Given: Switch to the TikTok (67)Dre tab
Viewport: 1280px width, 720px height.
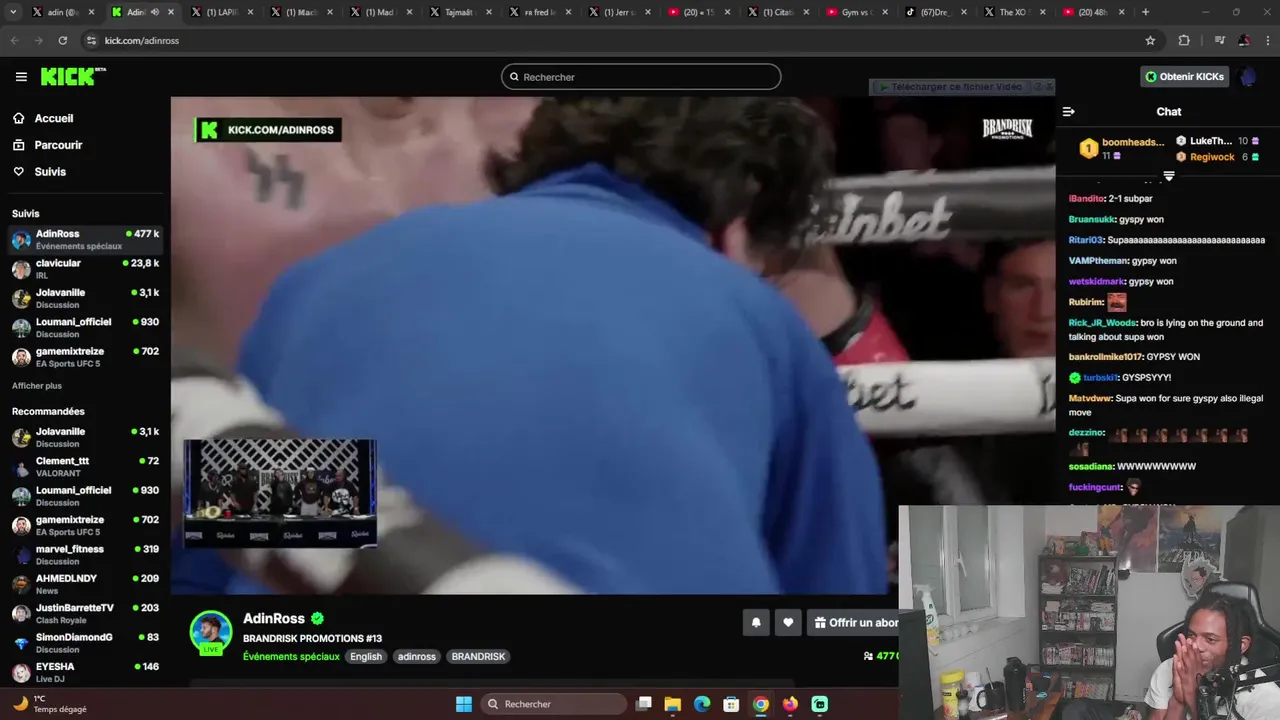Looking at the screenshot, I should [935, 12].
